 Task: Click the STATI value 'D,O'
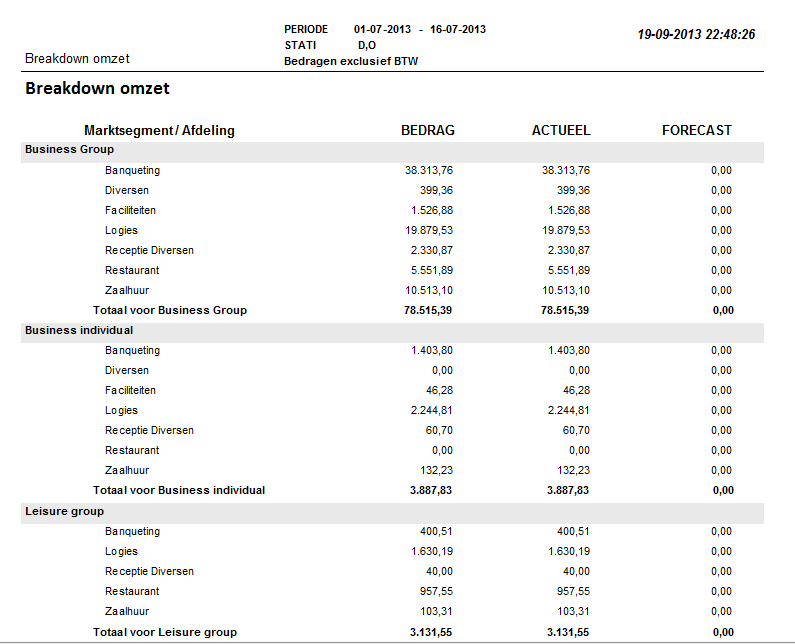click(x=367, y=46)
